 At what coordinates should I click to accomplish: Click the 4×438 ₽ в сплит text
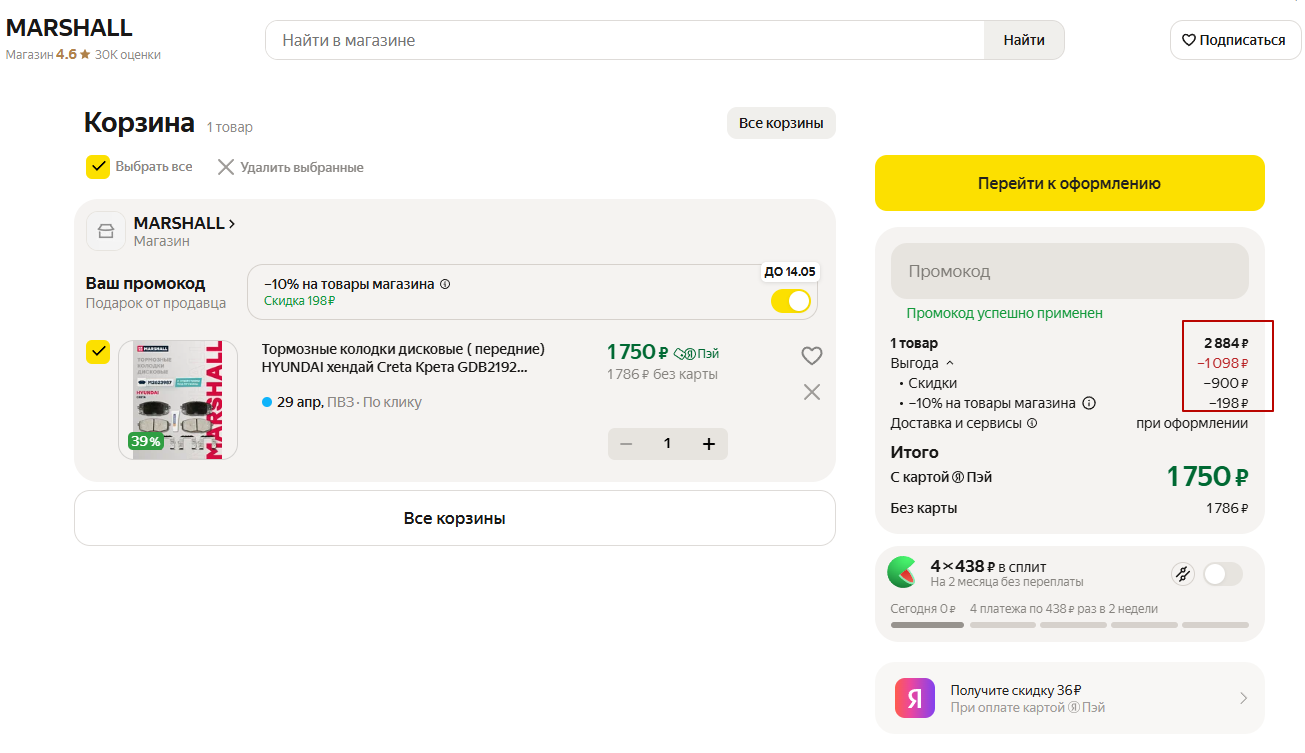988,566
